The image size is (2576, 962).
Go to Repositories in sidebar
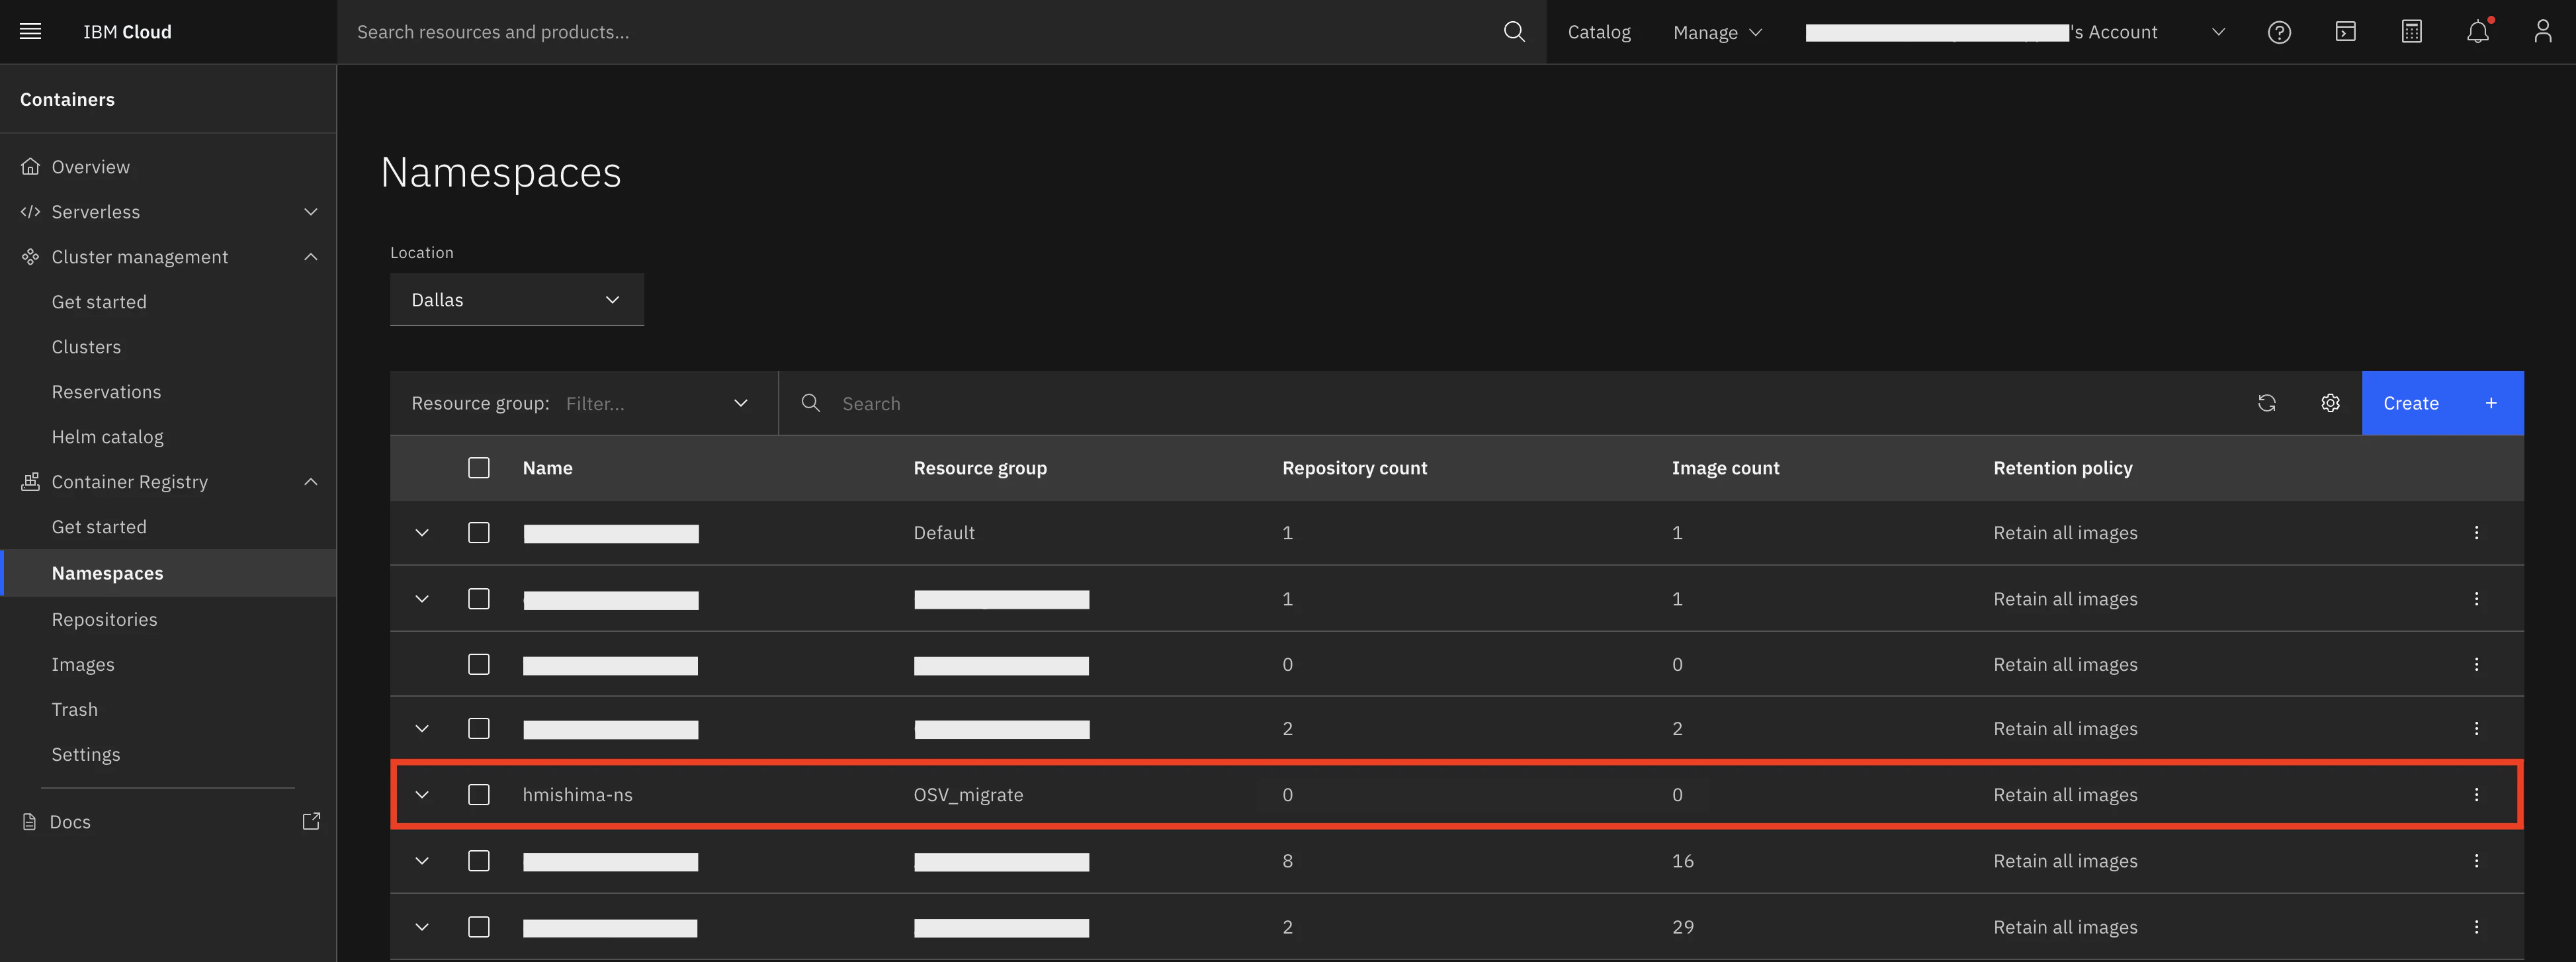(104, 619)
